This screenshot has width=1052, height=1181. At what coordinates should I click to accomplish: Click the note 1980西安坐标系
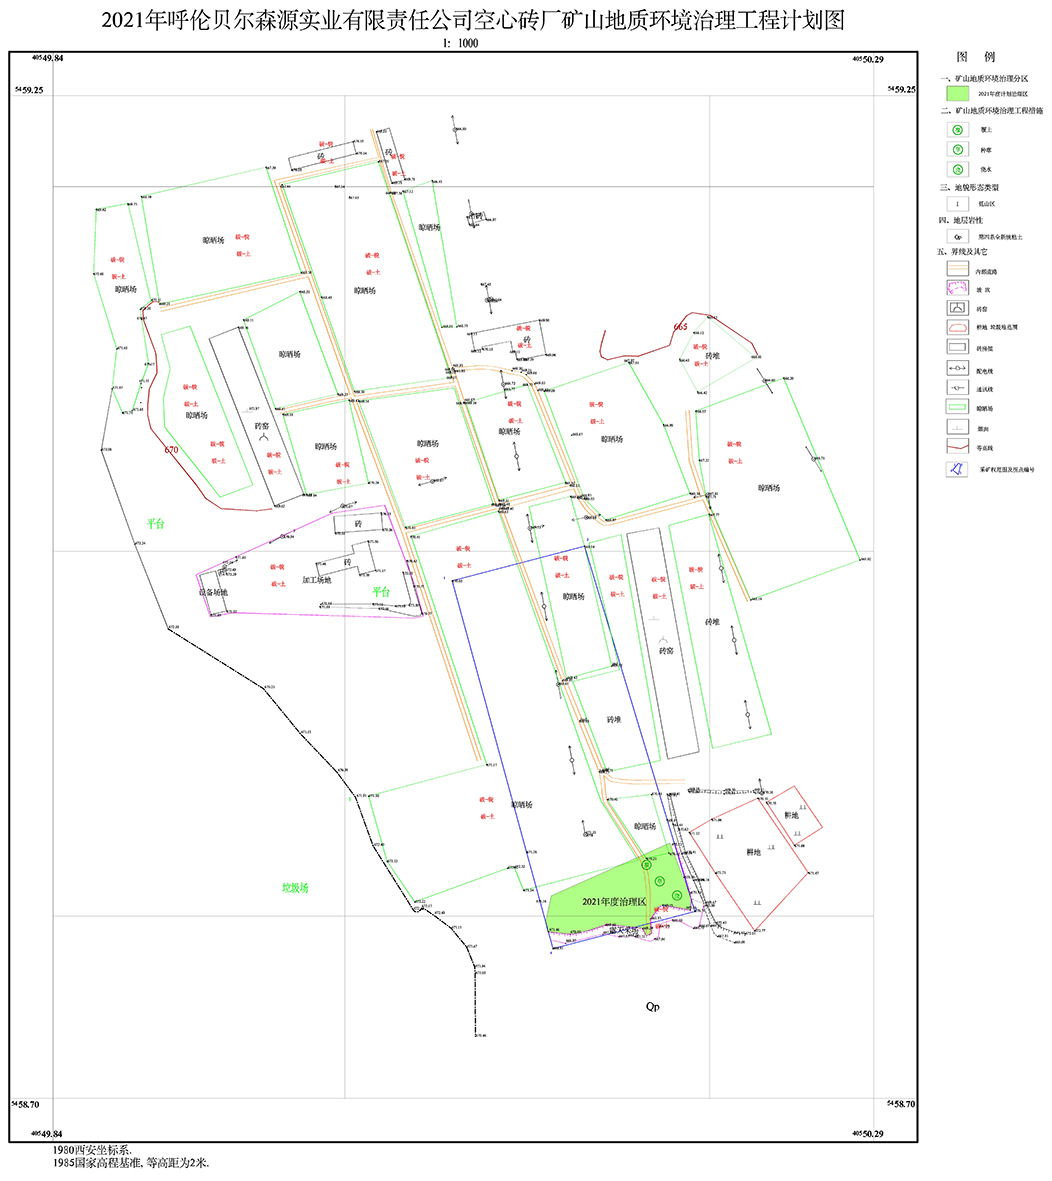coord(91,1150)
